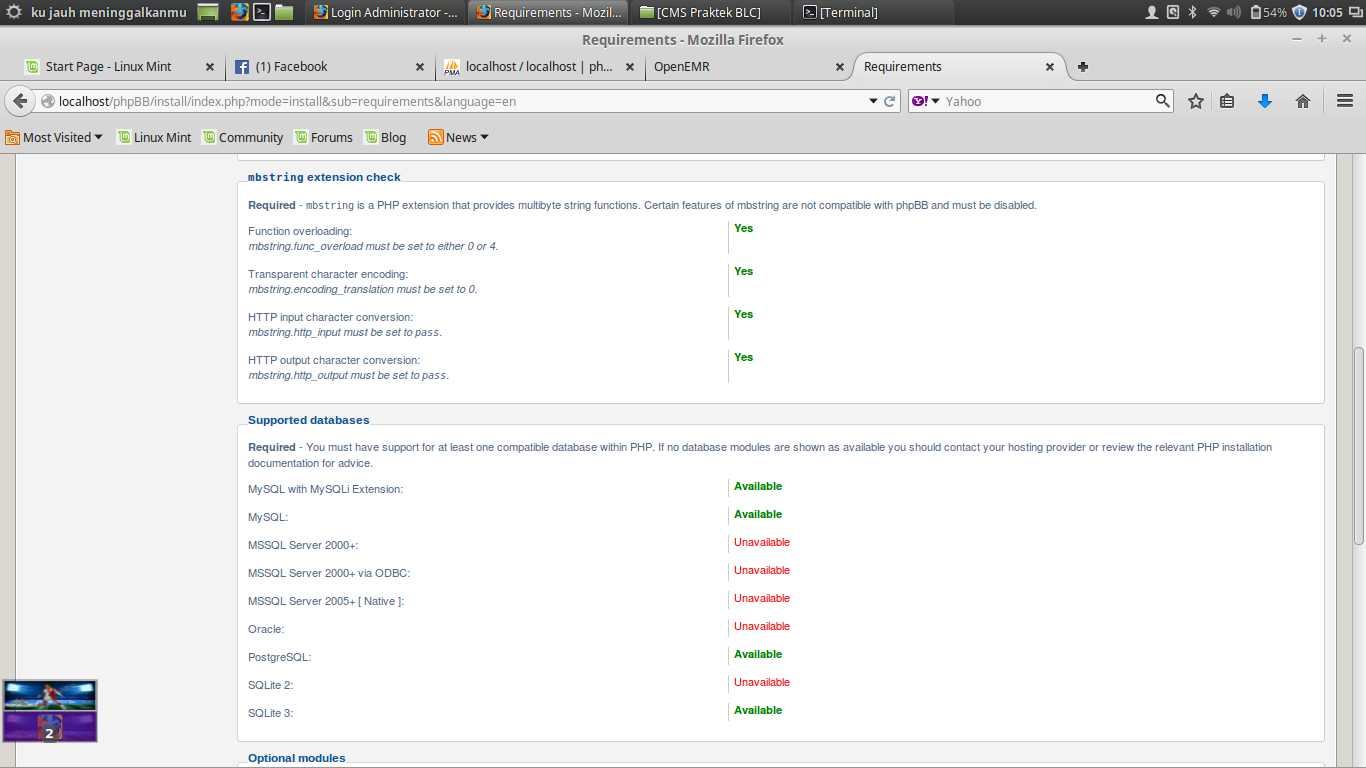Open the Community bookmark
The image size is (1366, 768).
point(242,137)
